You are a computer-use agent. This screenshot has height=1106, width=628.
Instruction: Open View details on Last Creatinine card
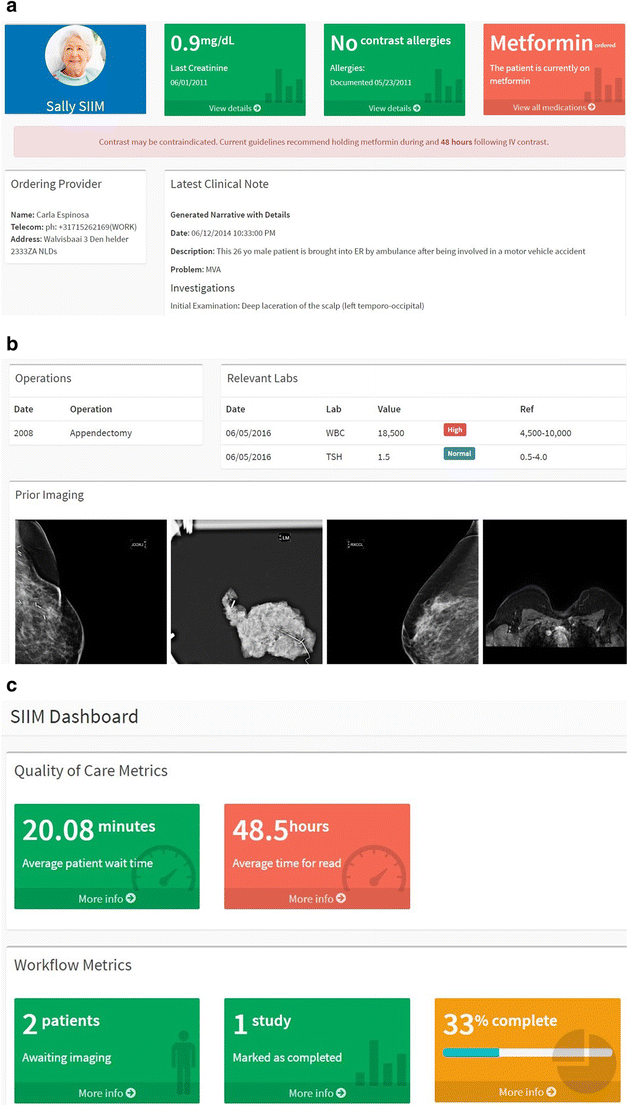click(235, 107)
